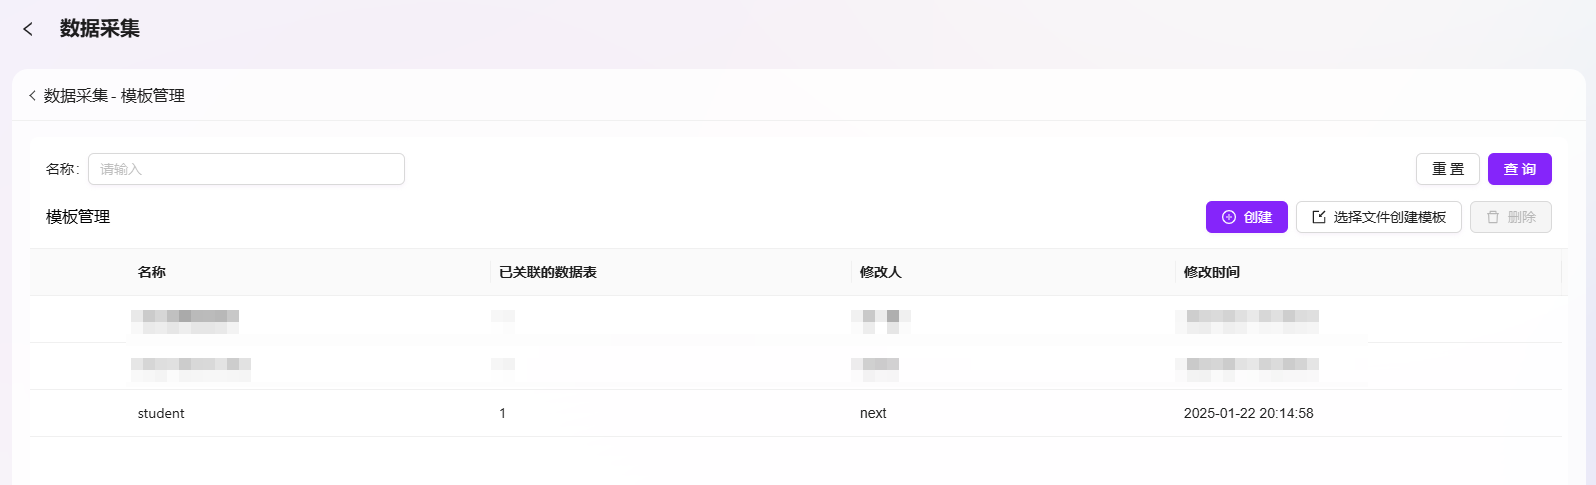1596x485 pixels.
Task: Click the 2025-01-22 20:14:58 timestamp cell
Action: 1249,413
